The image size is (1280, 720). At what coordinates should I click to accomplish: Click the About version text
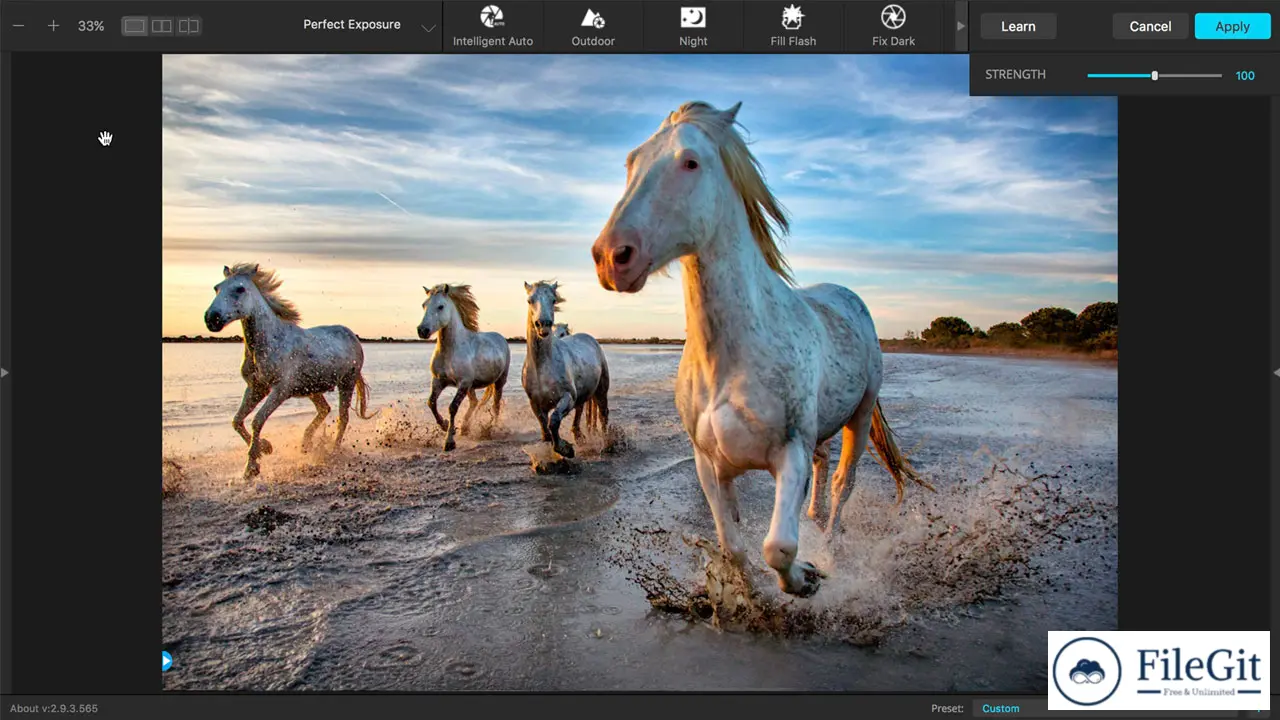pyautogui.click(x=54, y=708)
